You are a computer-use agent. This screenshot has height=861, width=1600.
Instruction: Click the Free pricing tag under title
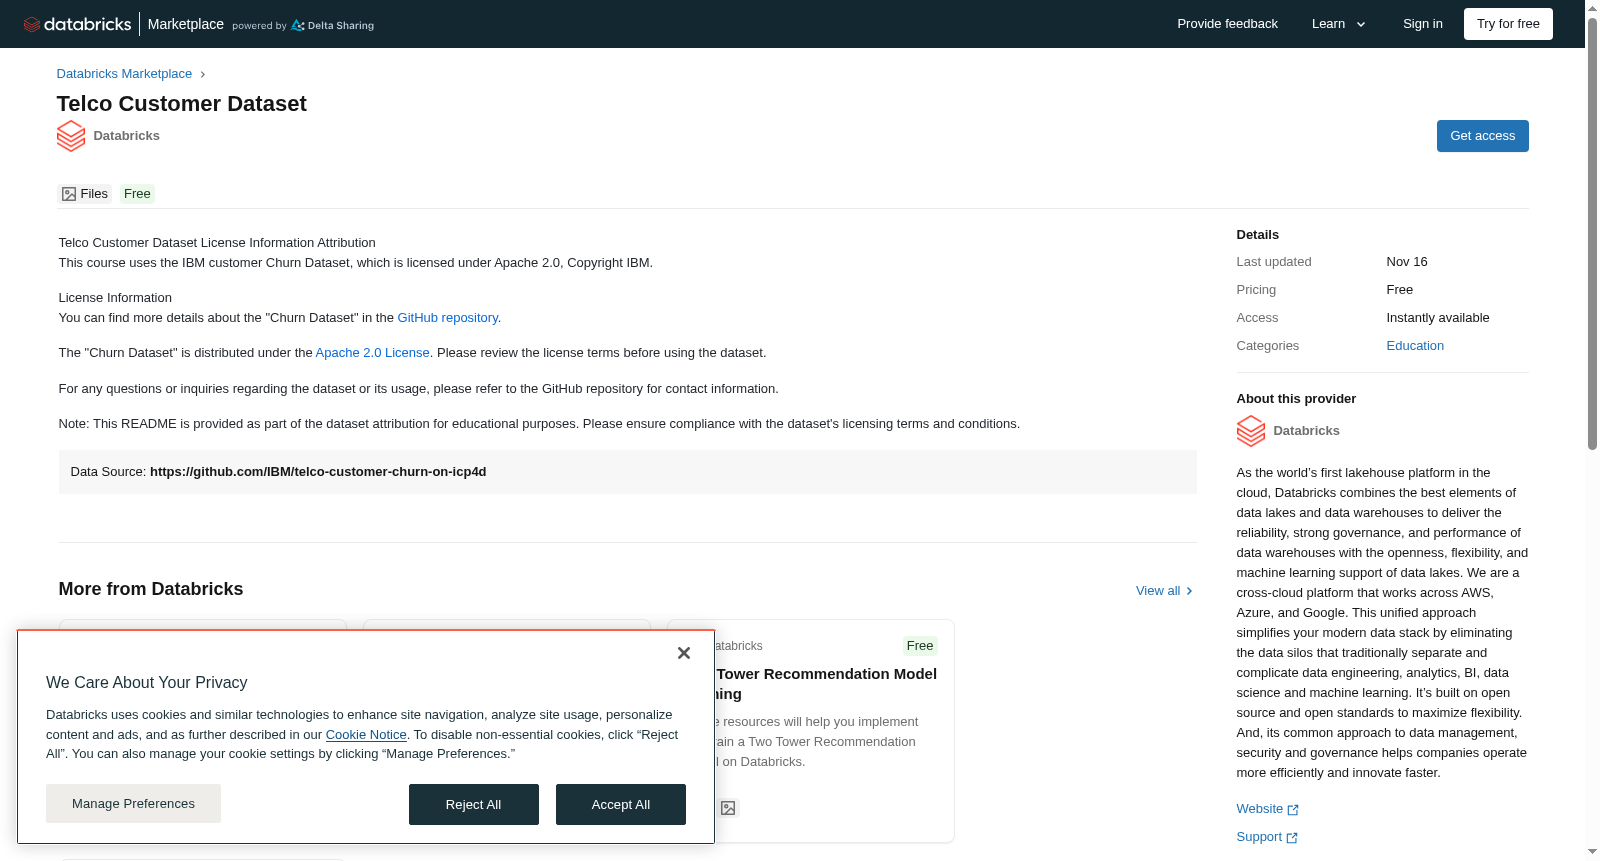pyautogui.click(x=137, y=194)
